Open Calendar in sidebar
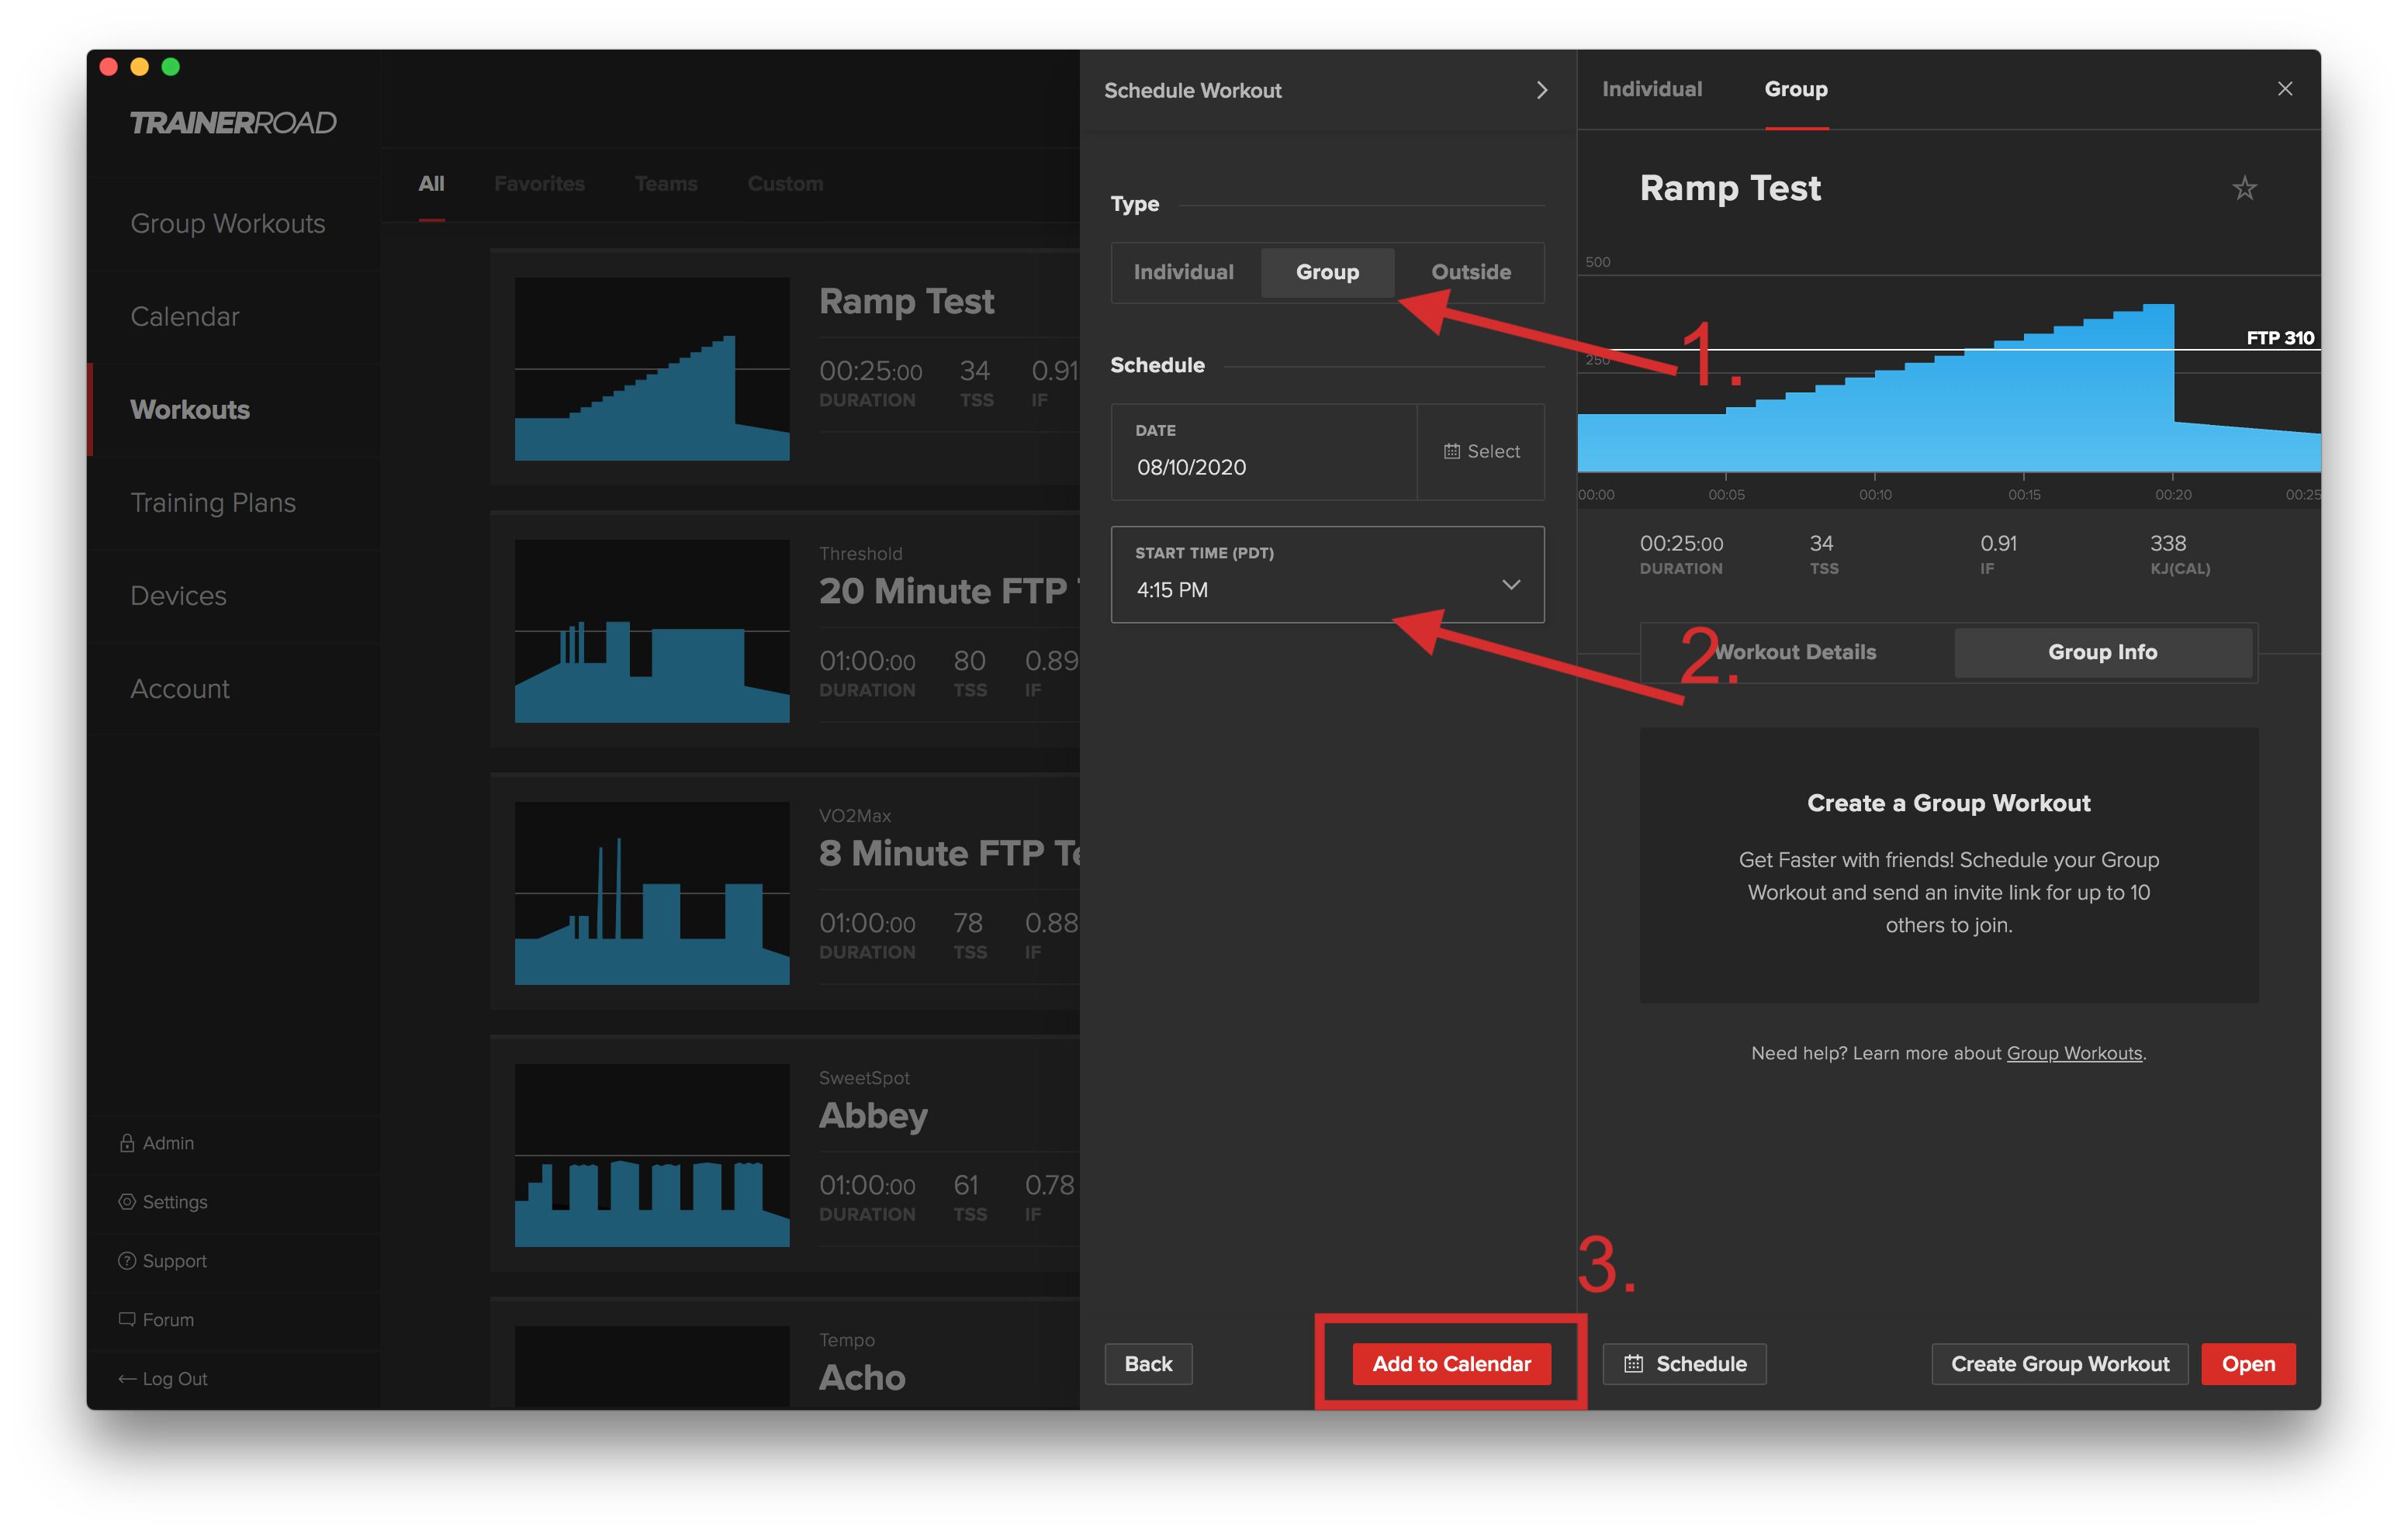 (234, 317)
